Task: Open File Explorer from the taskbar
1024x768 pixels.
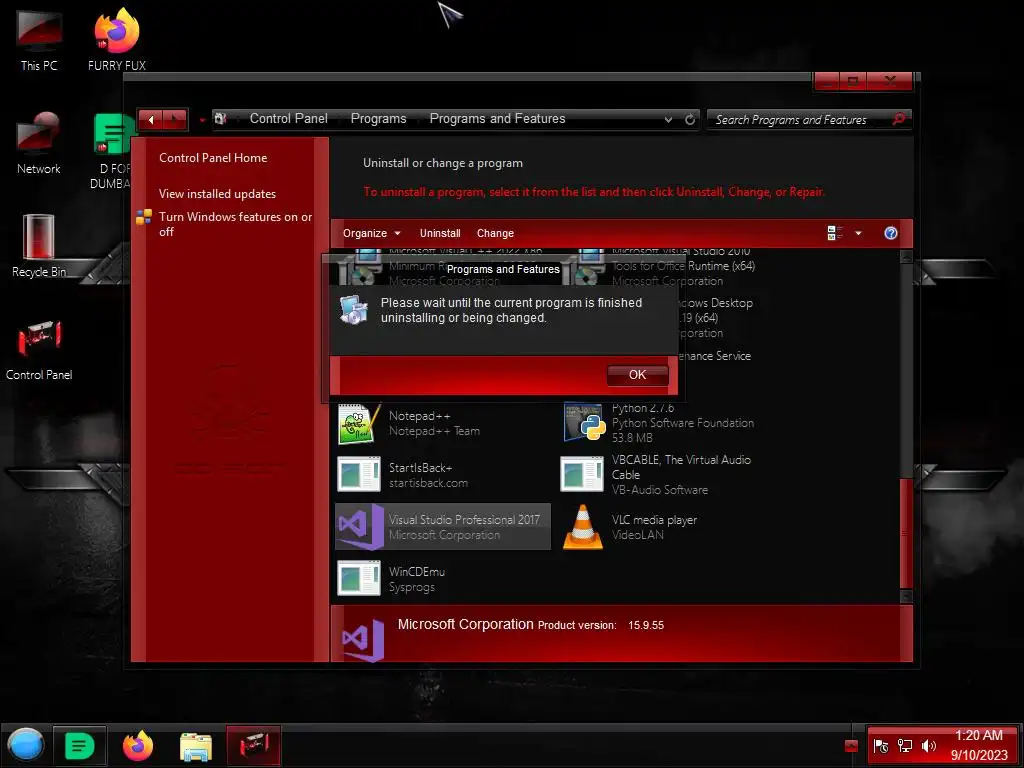Action: [x=196, y=746]
